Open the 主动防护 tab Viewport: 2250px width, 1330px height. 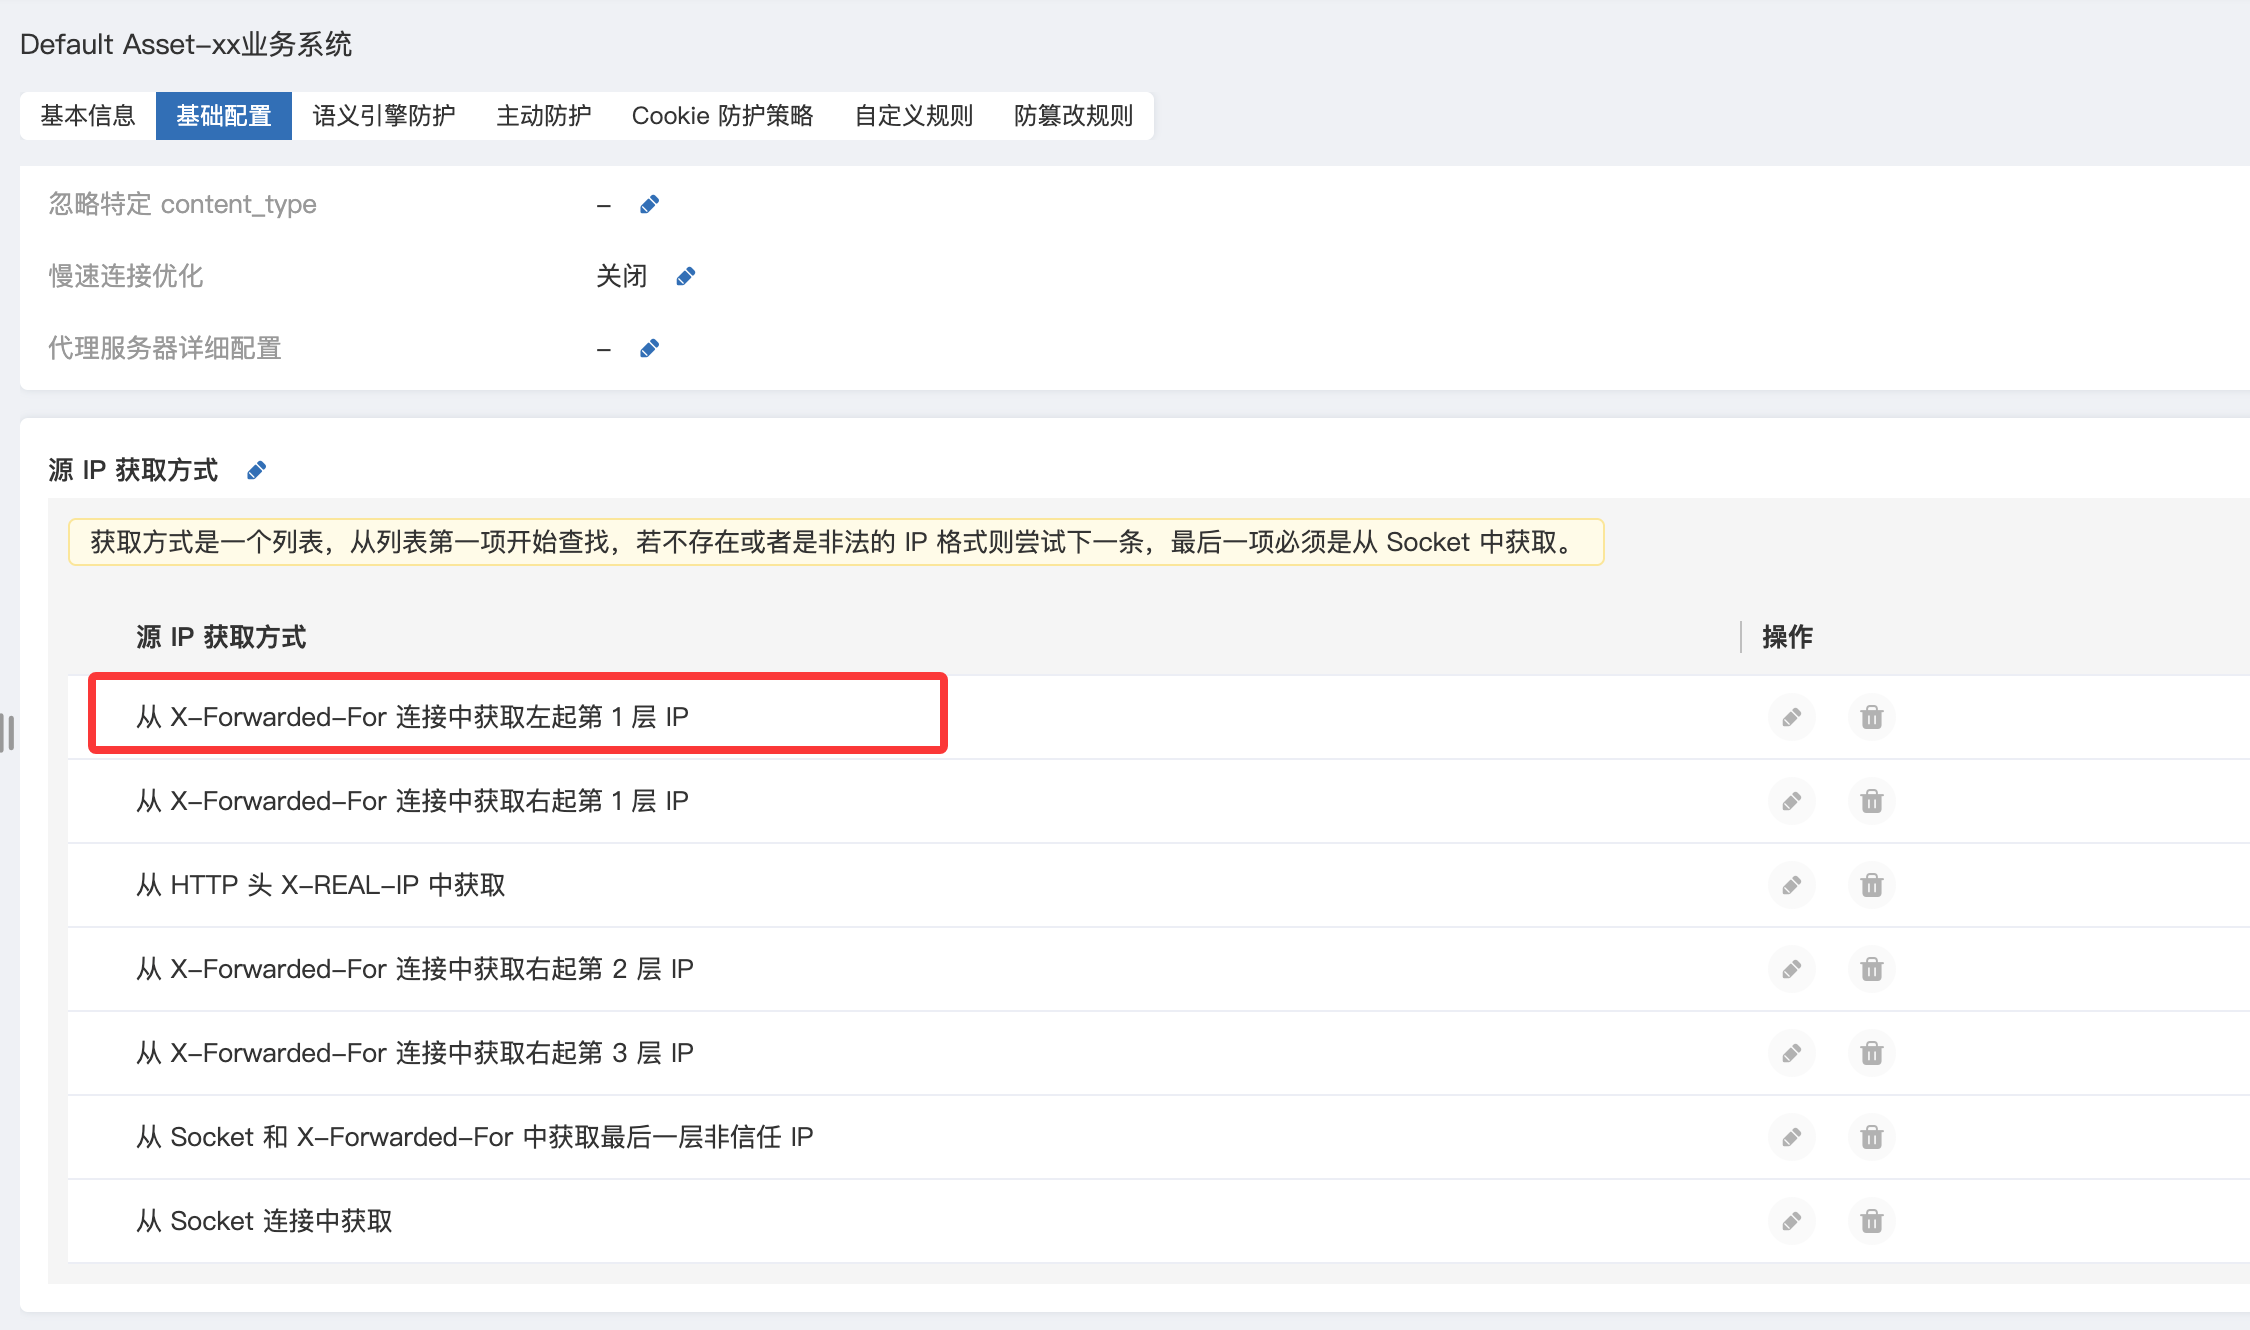(x=544, y=116)
